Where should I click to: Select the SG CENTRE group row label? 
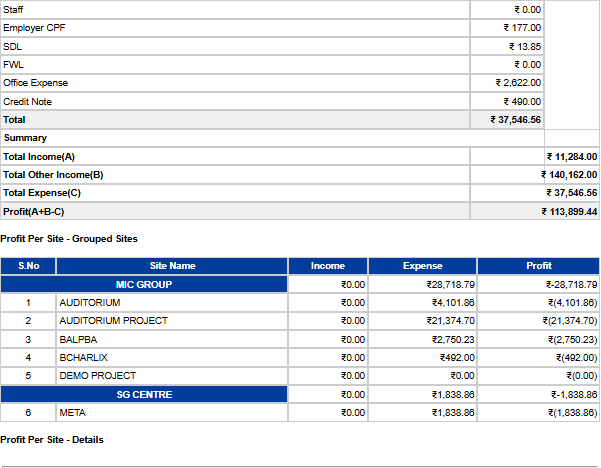coord(144,395)
